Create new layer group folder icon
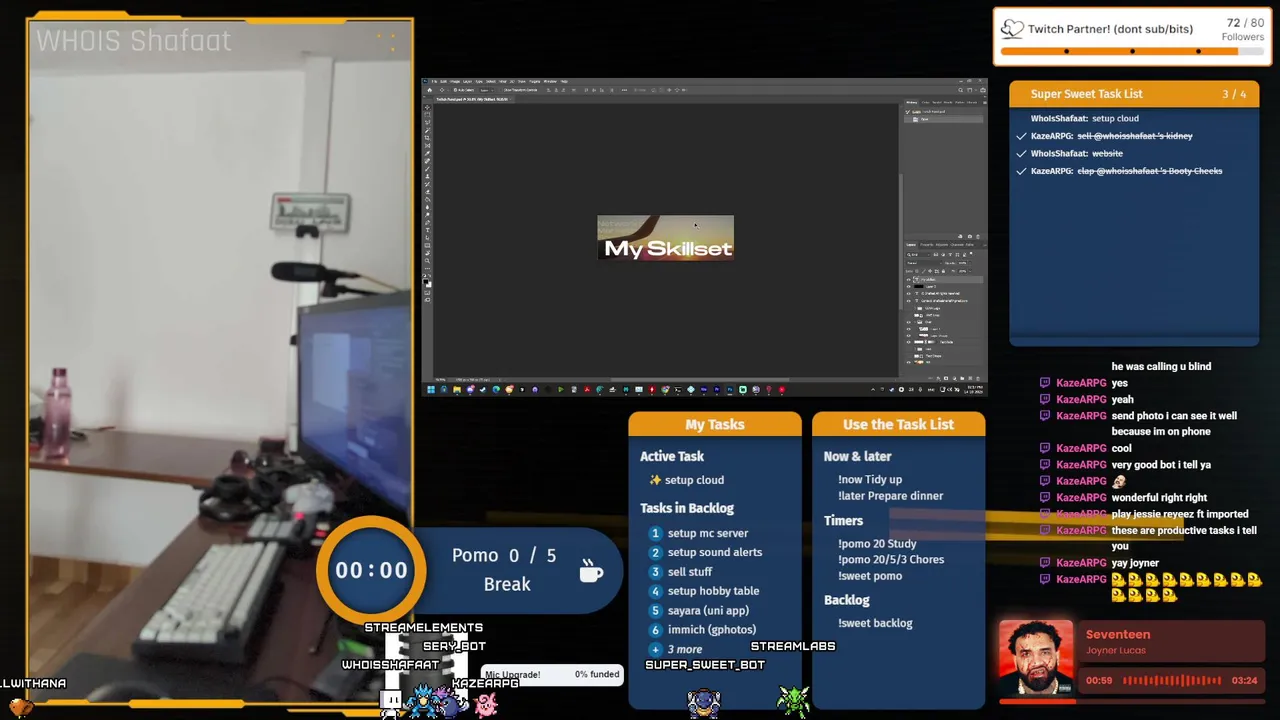 (x=962, y=378)
